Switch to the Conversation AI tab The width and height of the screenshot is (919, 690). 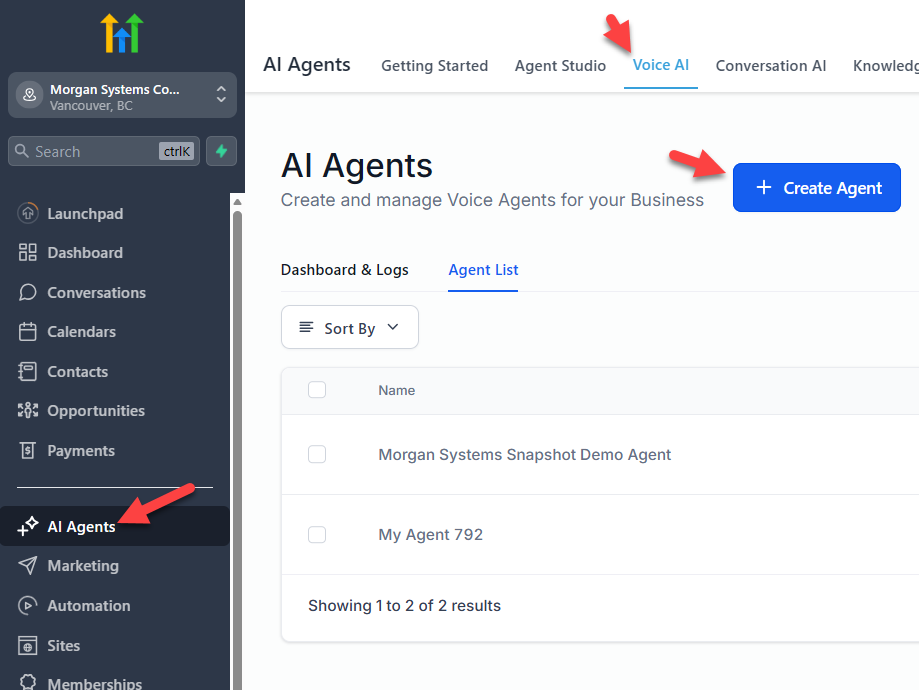[x=771, y=66]
